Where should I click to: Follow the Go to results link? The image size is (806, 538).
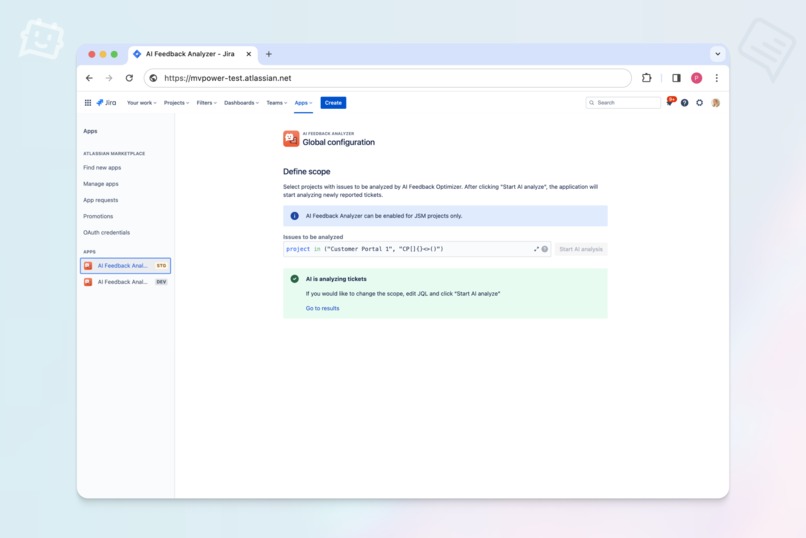pyautogui.click(x=322, y=308)
